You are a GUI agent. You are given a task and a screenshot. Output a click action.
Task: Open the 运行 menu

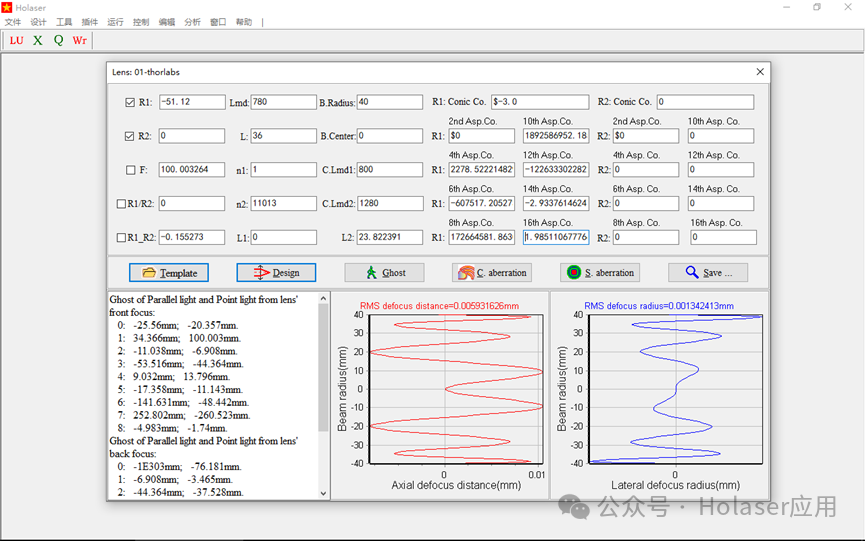point(115,22)
